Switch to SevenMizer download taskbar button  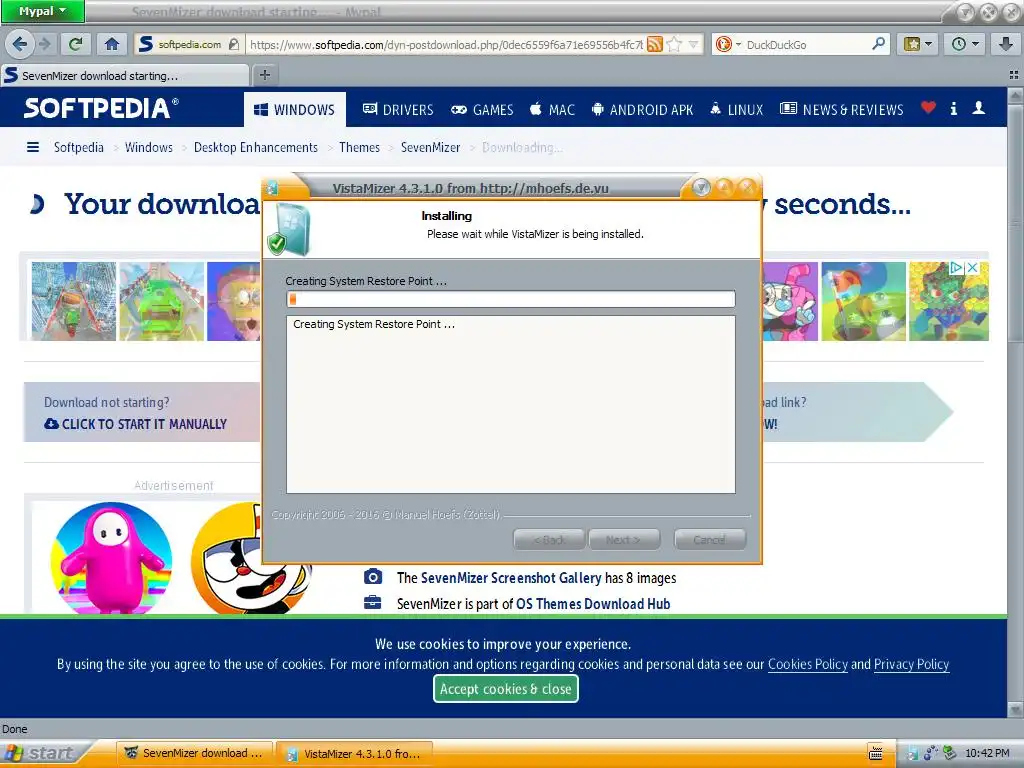click(x=195, y=754)
